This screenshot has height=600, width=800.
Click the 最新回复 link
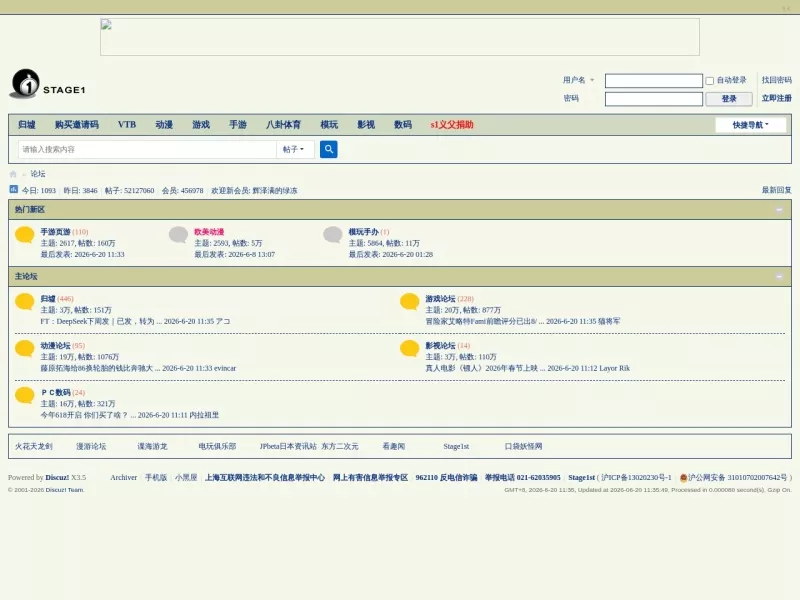pyautogui.click(x=777, y=190)
